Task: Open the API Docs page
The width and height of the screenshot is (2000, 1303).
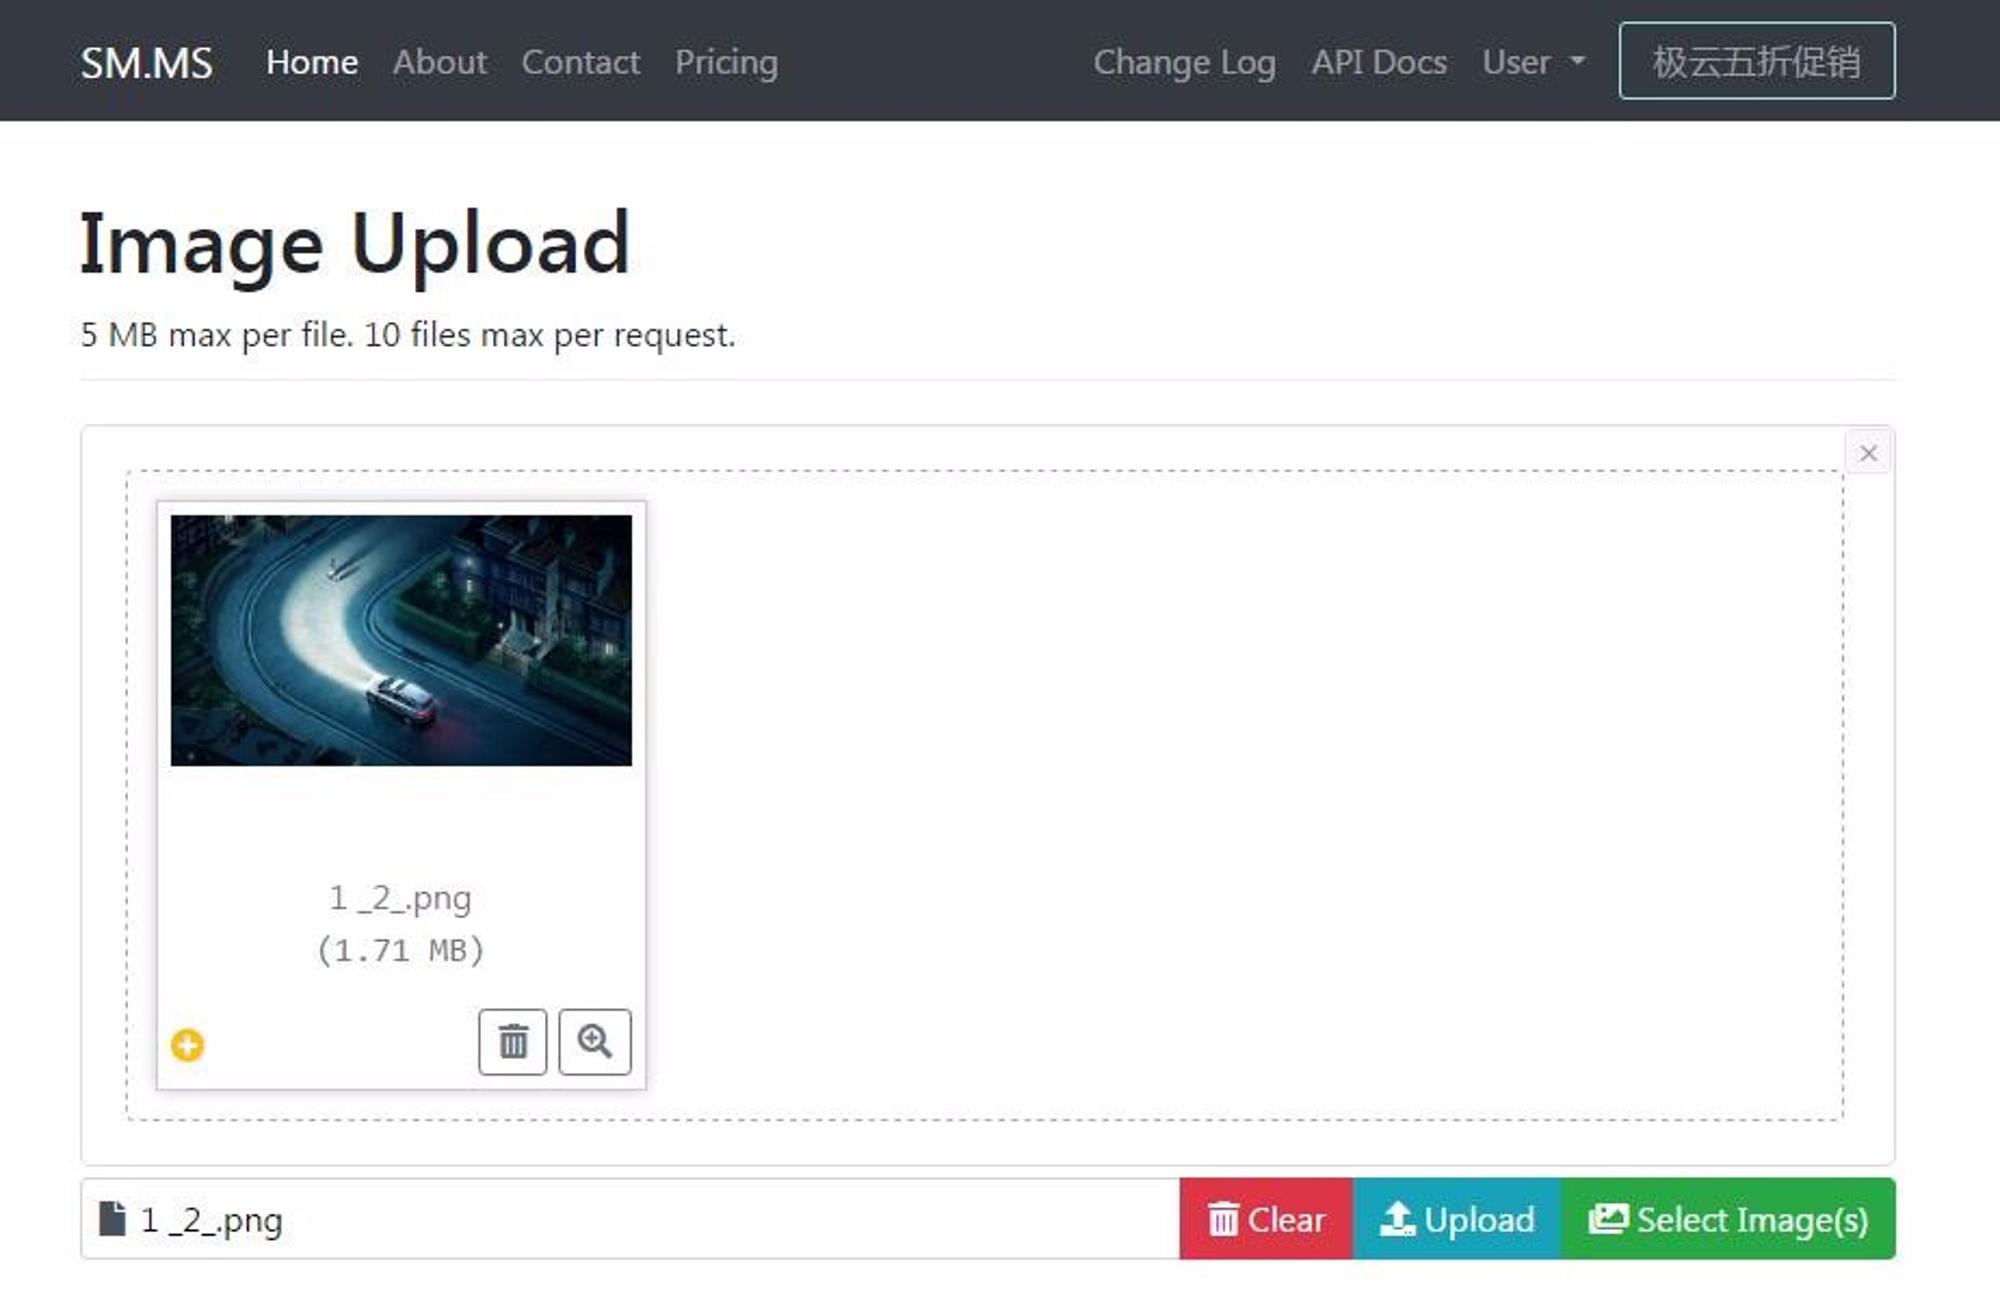Action: (x=1379, y=62)
